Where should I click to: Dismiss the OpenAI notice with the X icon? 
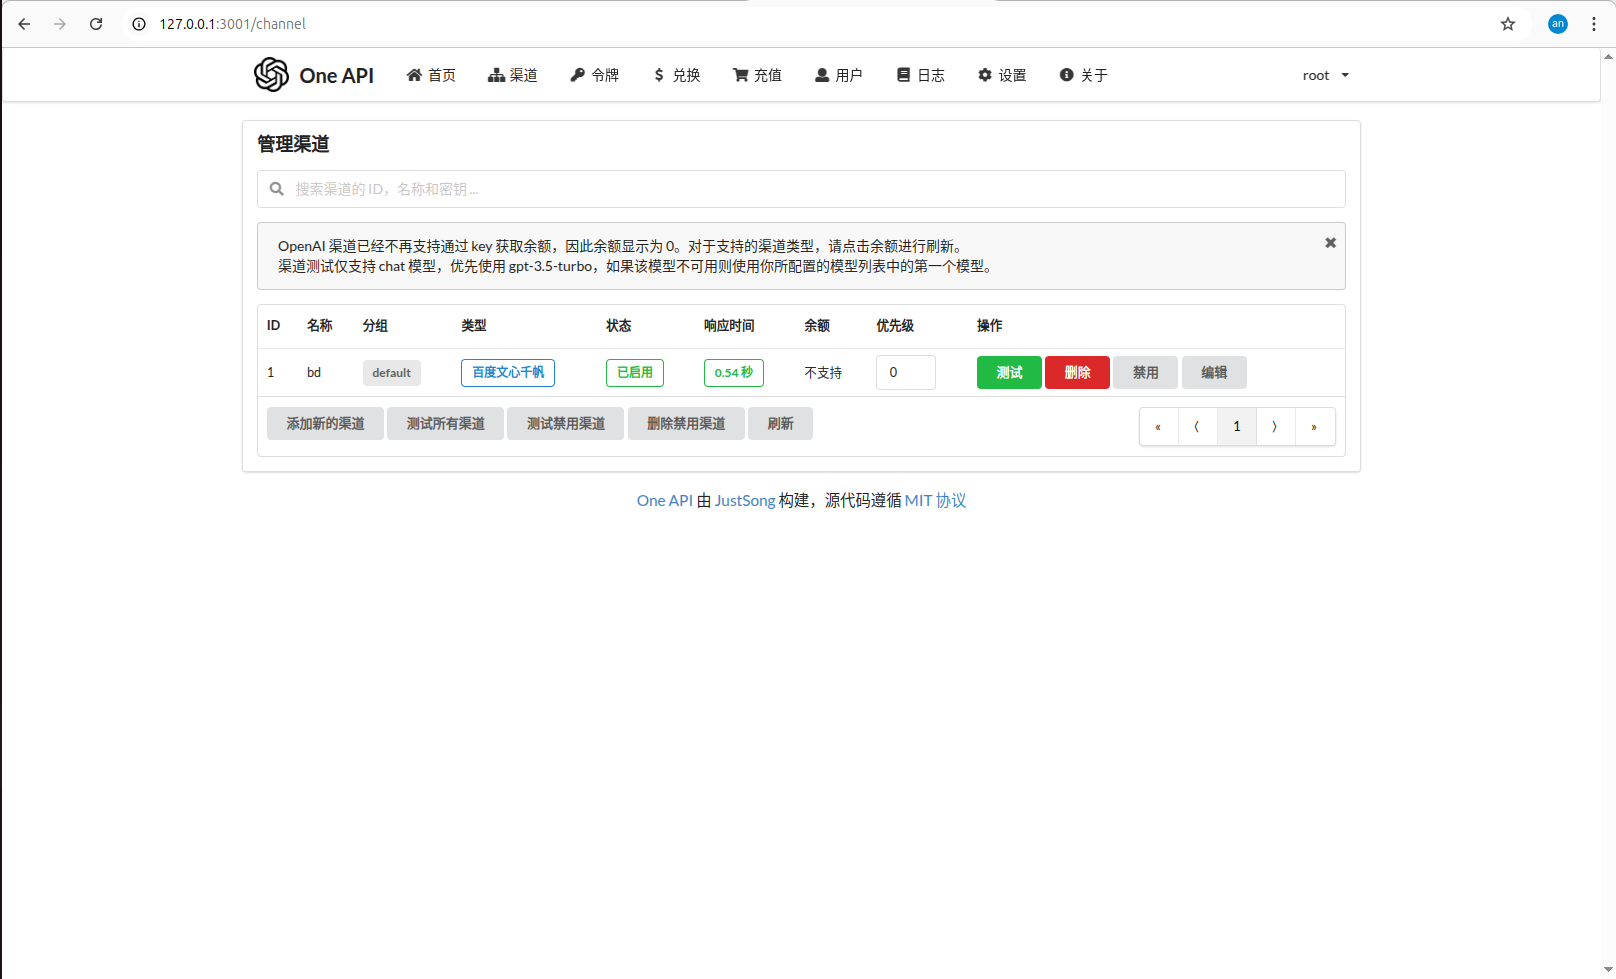(1330, 243)
